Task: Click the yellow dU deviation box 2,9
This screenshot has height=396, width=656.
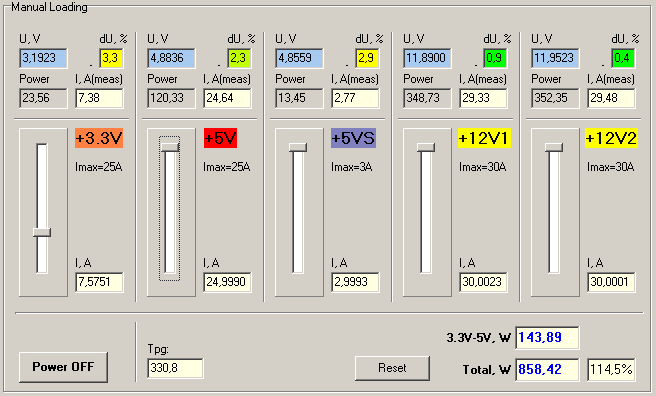Action: [367, 58]
